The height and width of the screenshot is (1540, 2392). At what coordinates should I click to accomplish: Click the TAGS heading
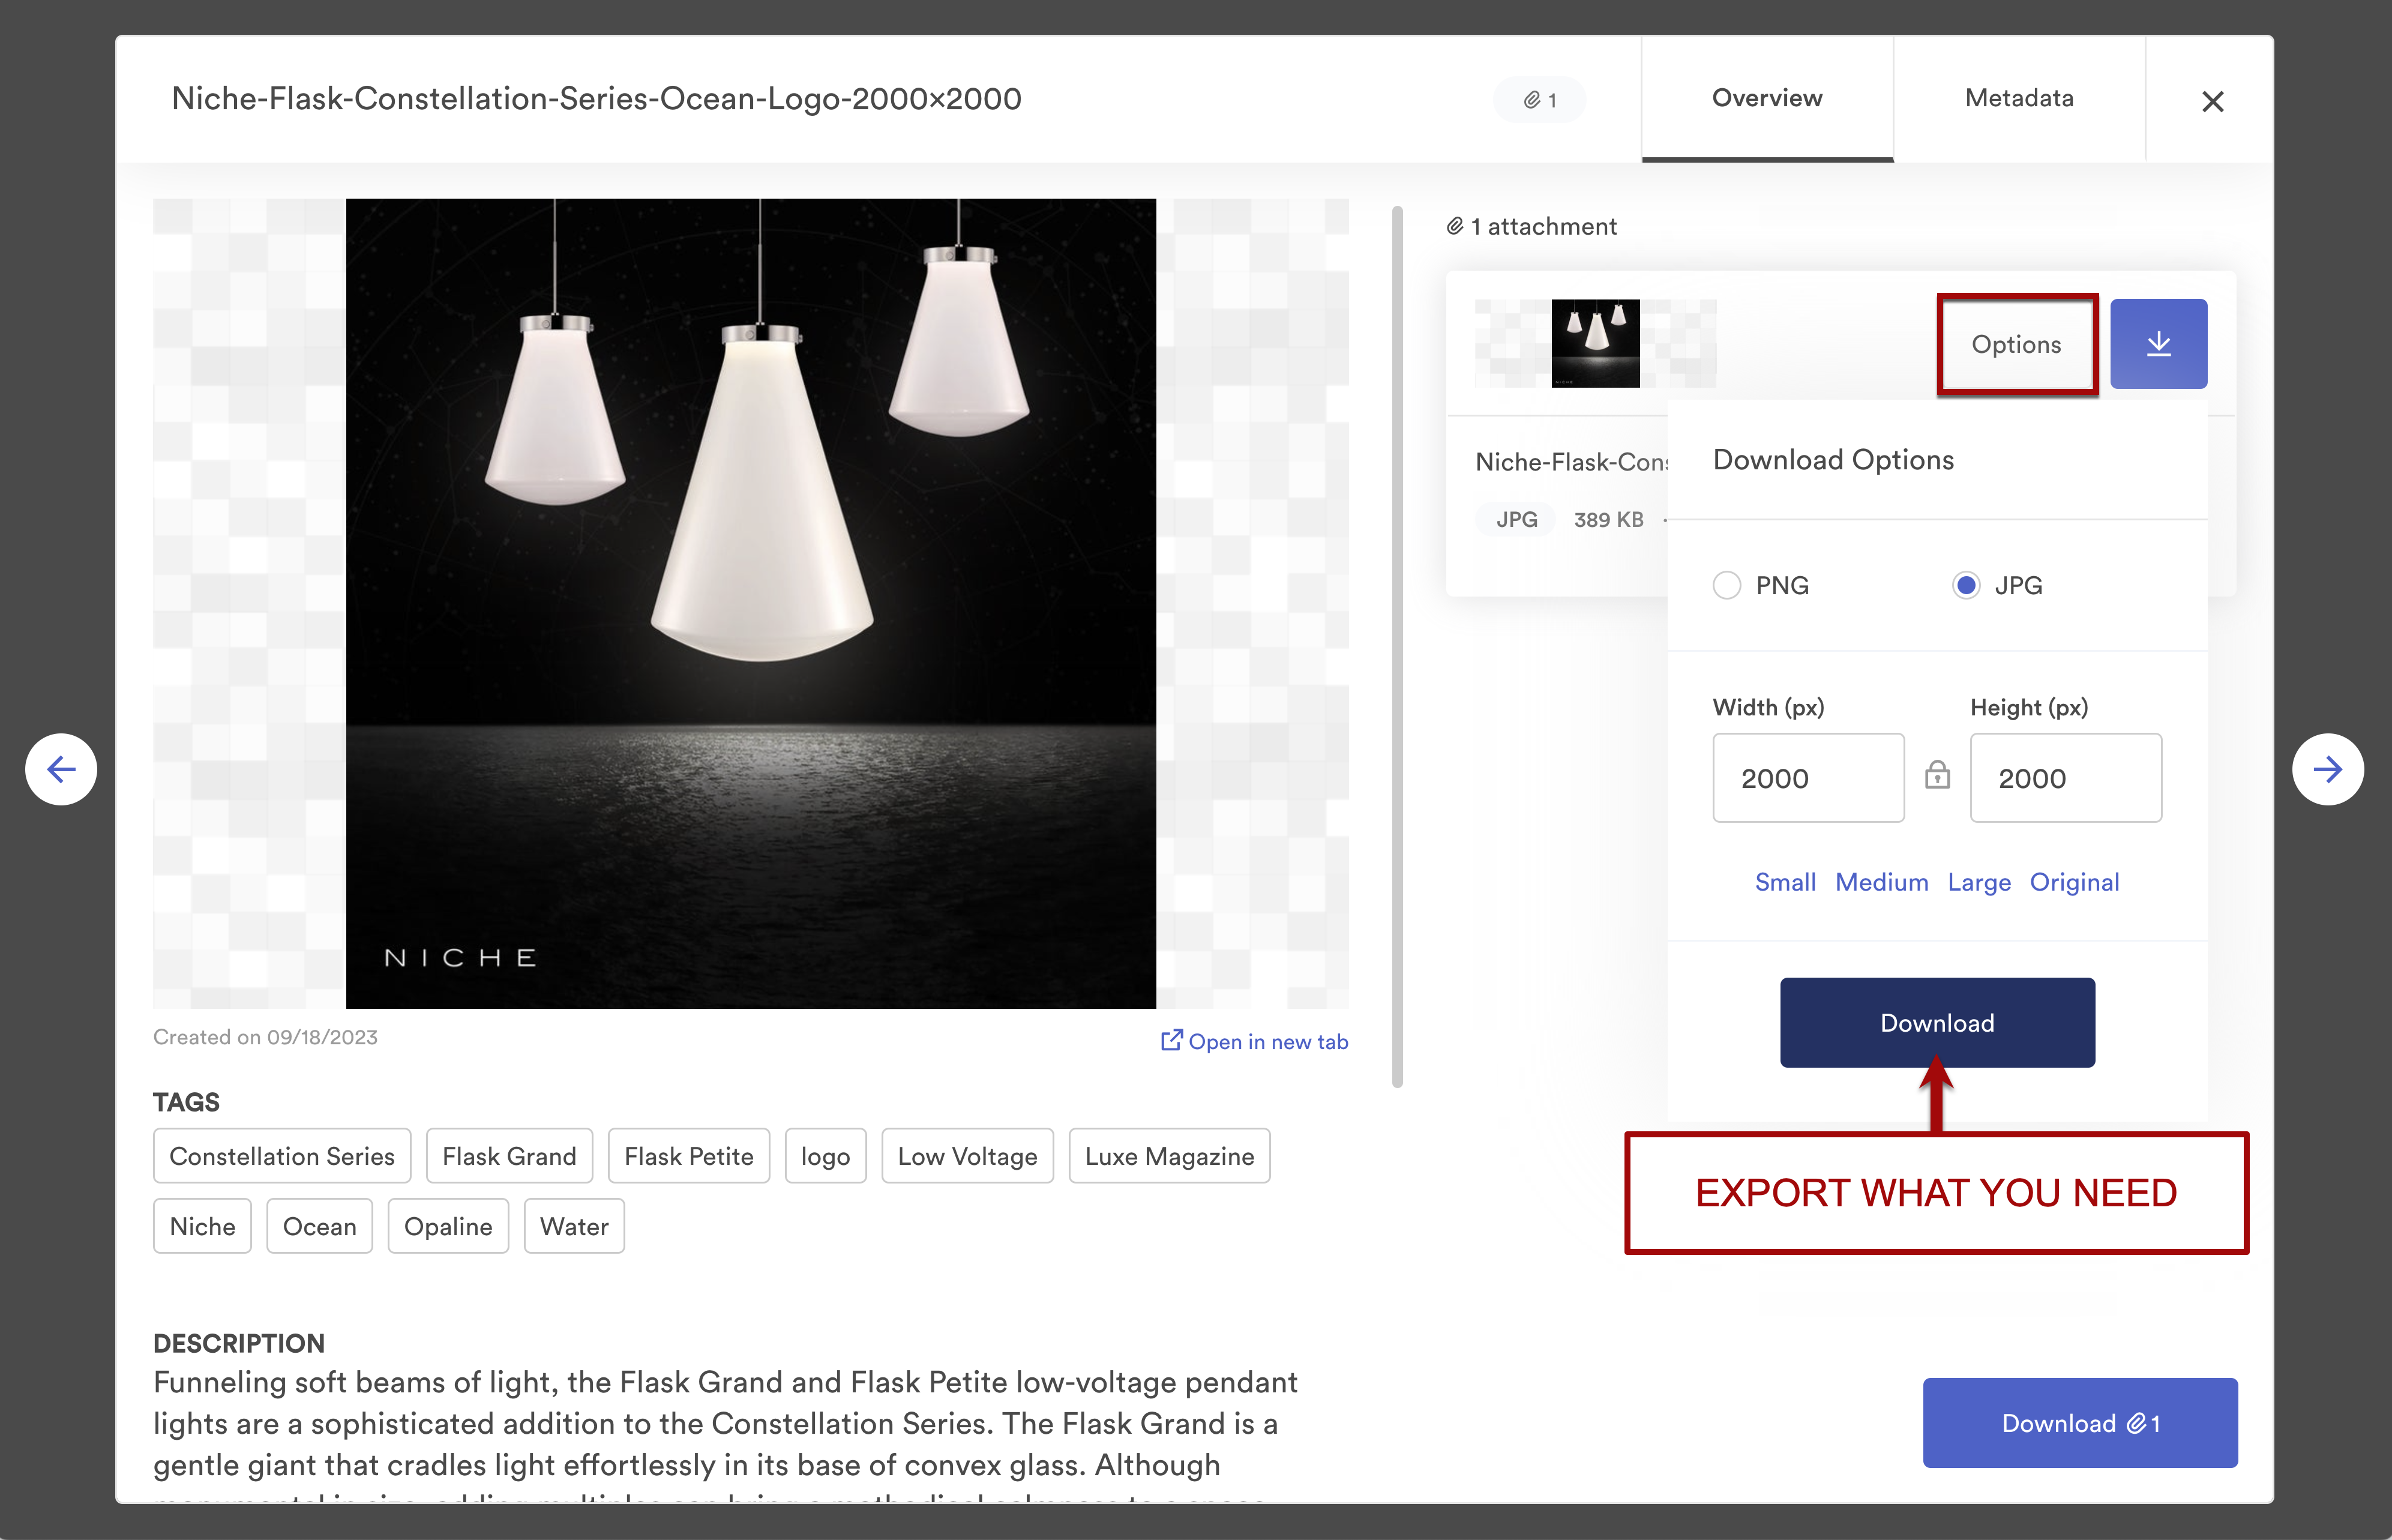coord(186,1102)
